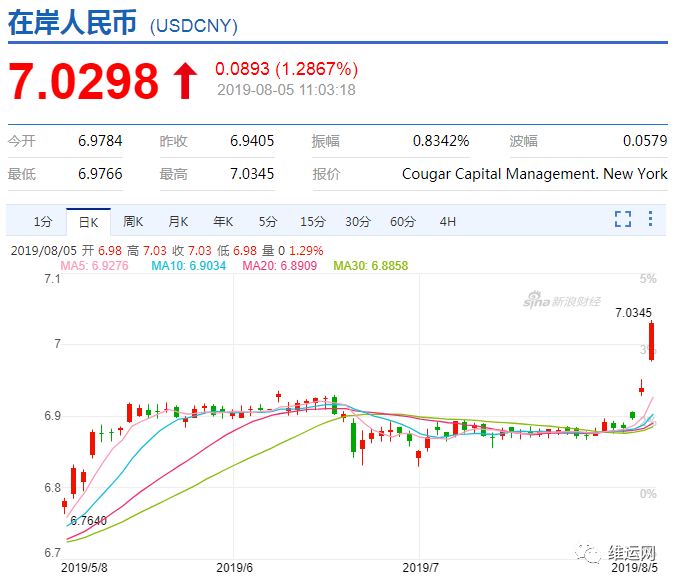Click the red up arrow indicator
This screenshot has height=583, width=677.
tap(185, 81)
